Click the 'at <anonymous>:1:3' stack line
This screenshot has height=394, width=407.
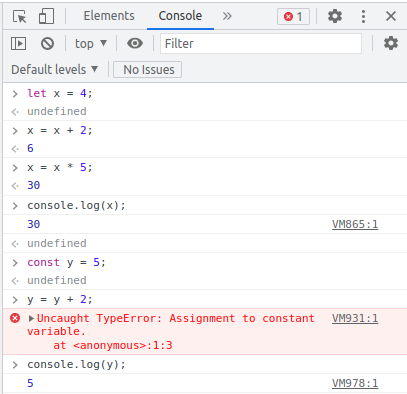(x=113, y=345)
